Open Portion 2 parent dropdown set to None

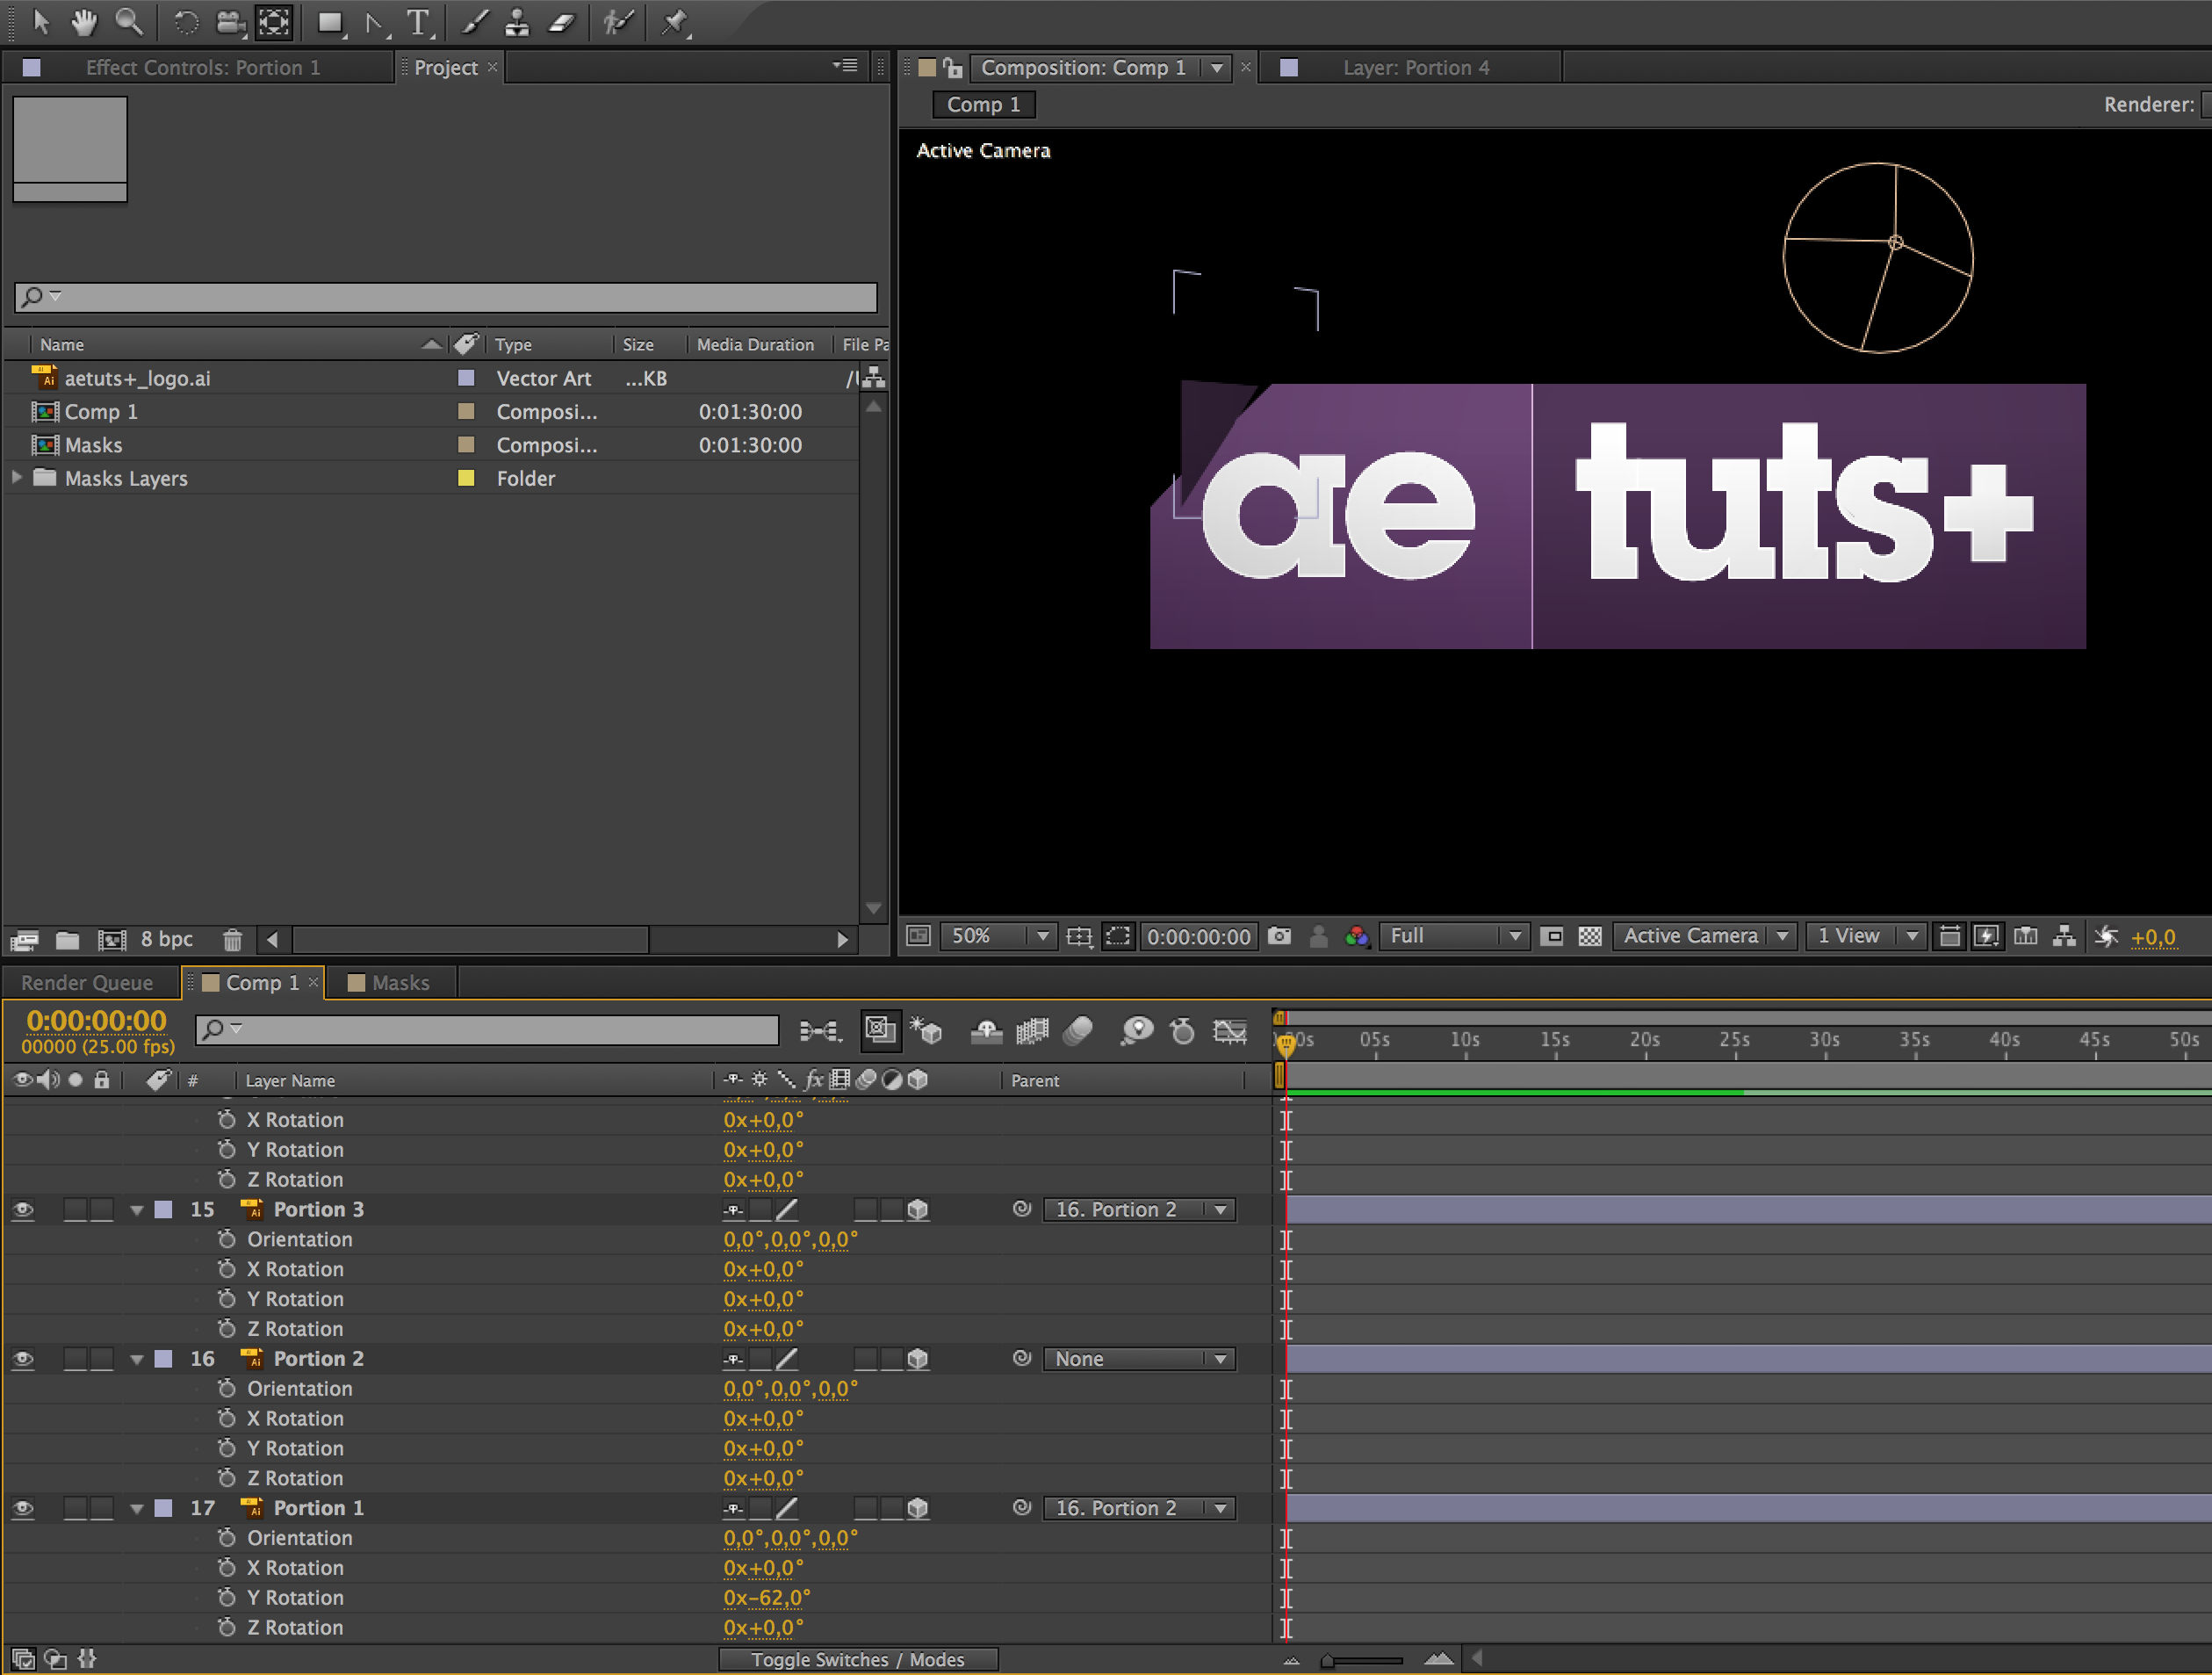[x=1139, y=1359]
